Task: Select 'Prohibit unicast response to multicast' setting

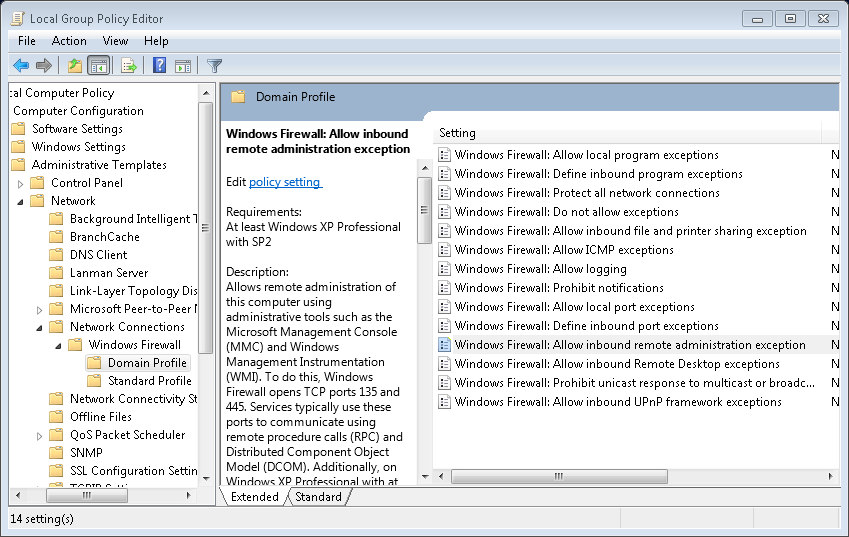Action: [635, 383]
